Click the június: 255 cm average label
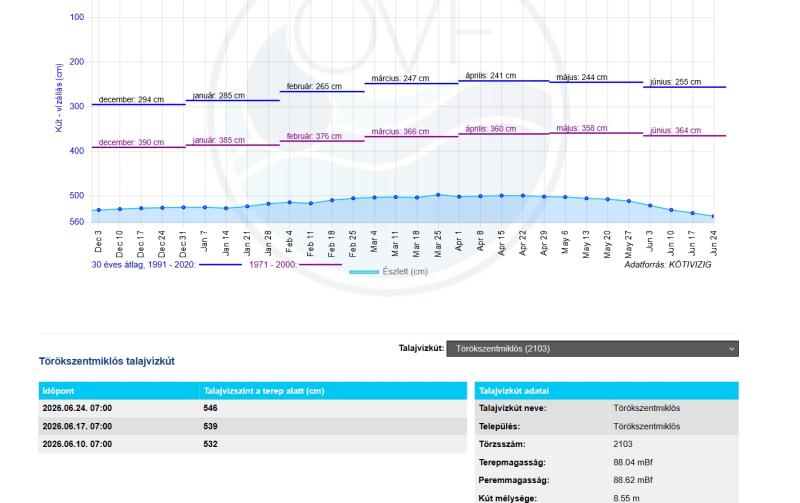800x503 pixels. click(676, 82)
